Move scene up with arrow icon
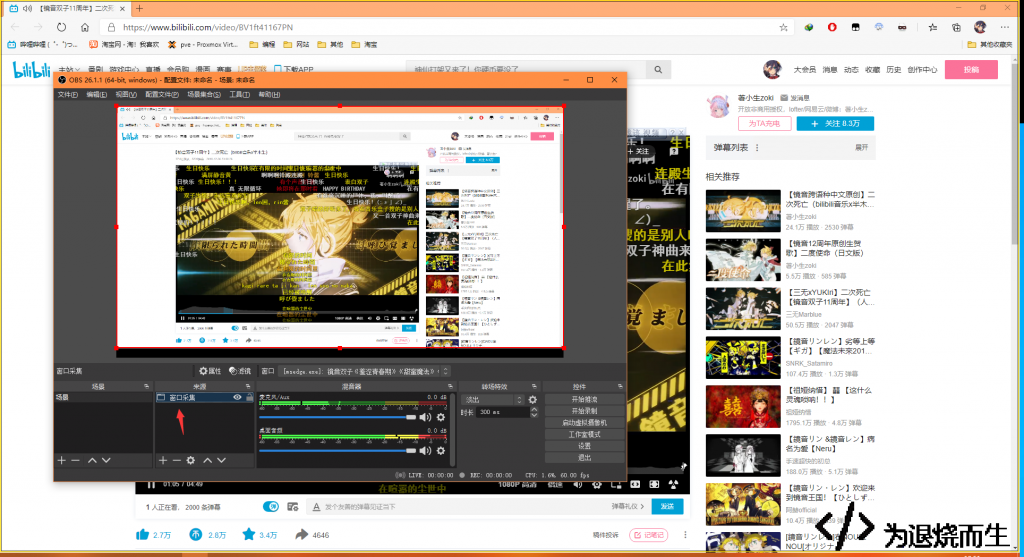Screen dimensions: 1024x557 92,460
